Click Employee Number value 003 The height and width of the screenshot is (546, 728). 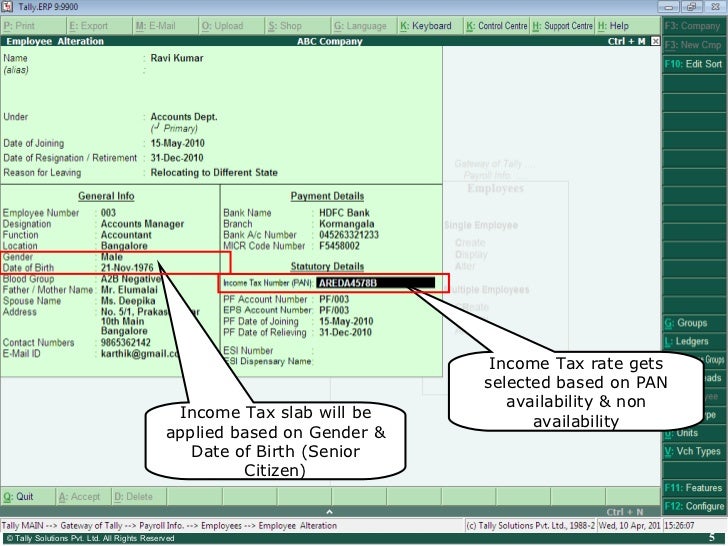(108, 213)
